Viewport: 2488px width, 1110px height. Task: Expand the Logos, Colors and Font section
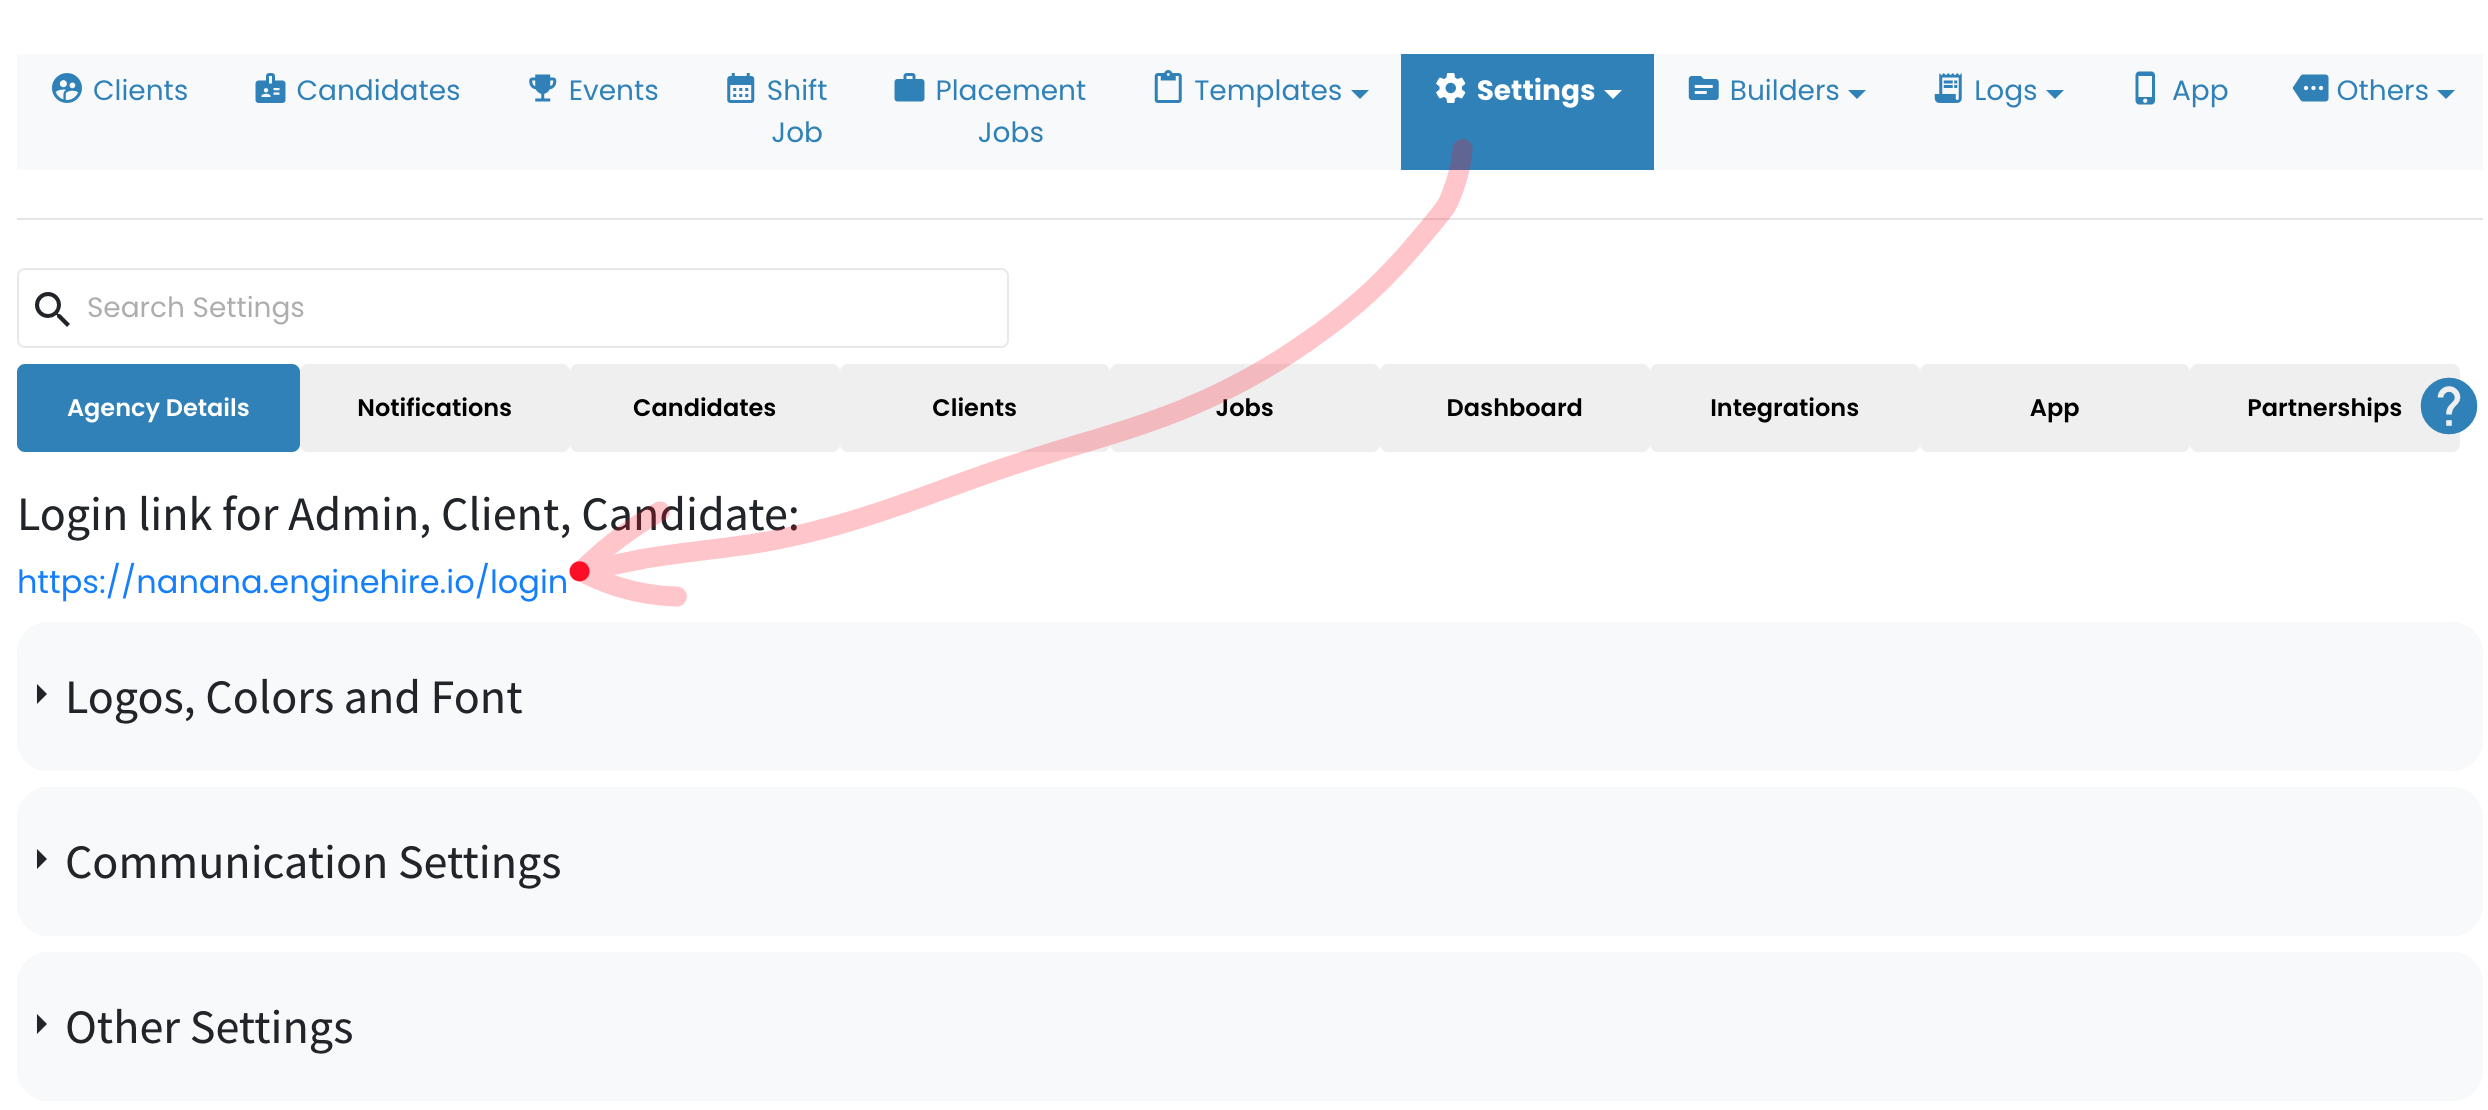coord(1249,697)
